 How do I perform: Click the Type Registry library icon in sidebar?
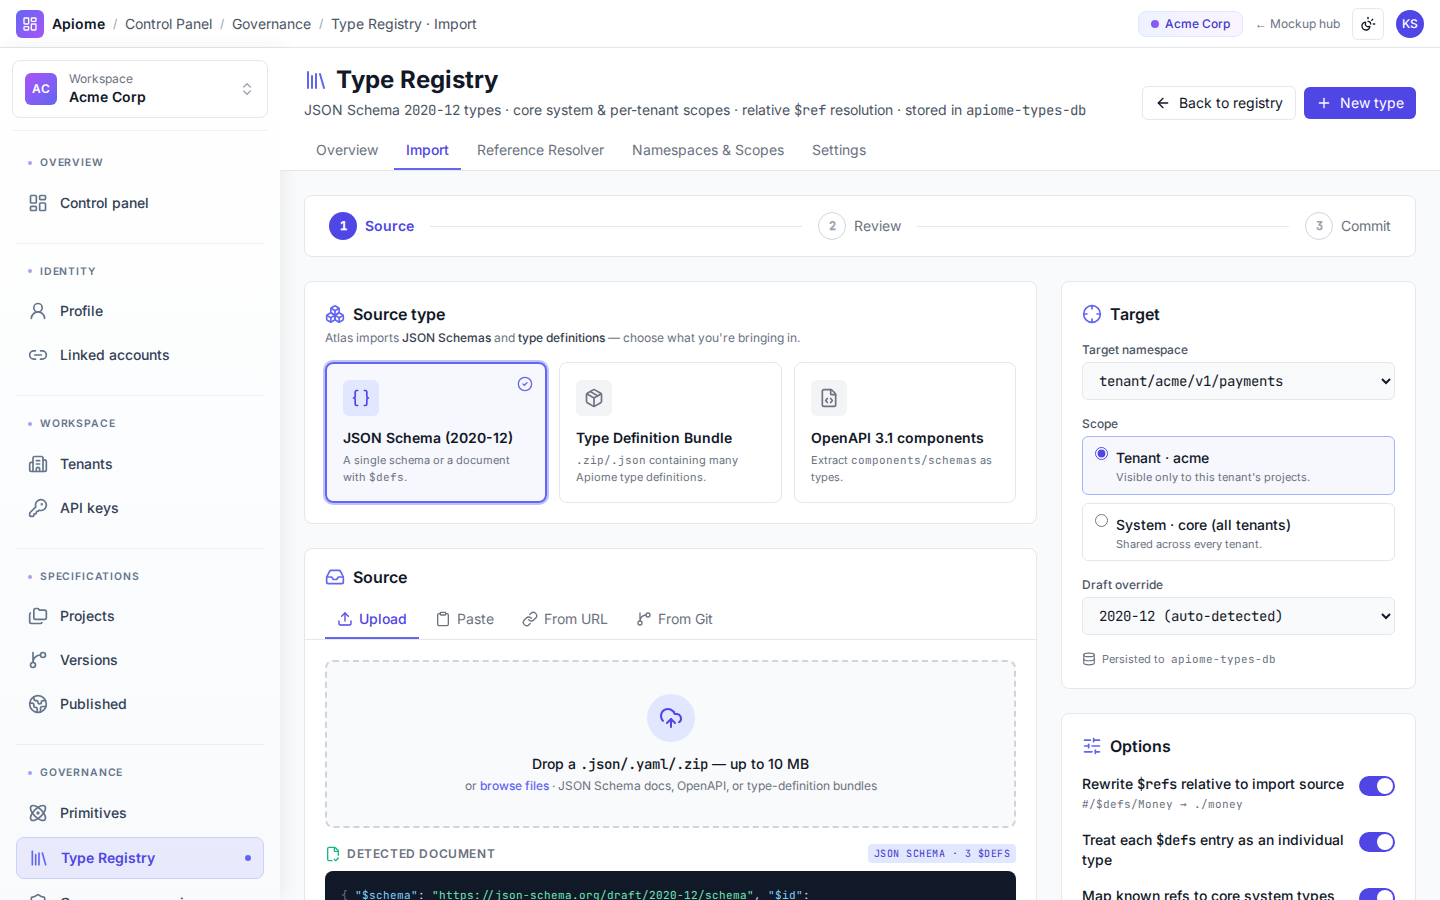tap(39, 858)
